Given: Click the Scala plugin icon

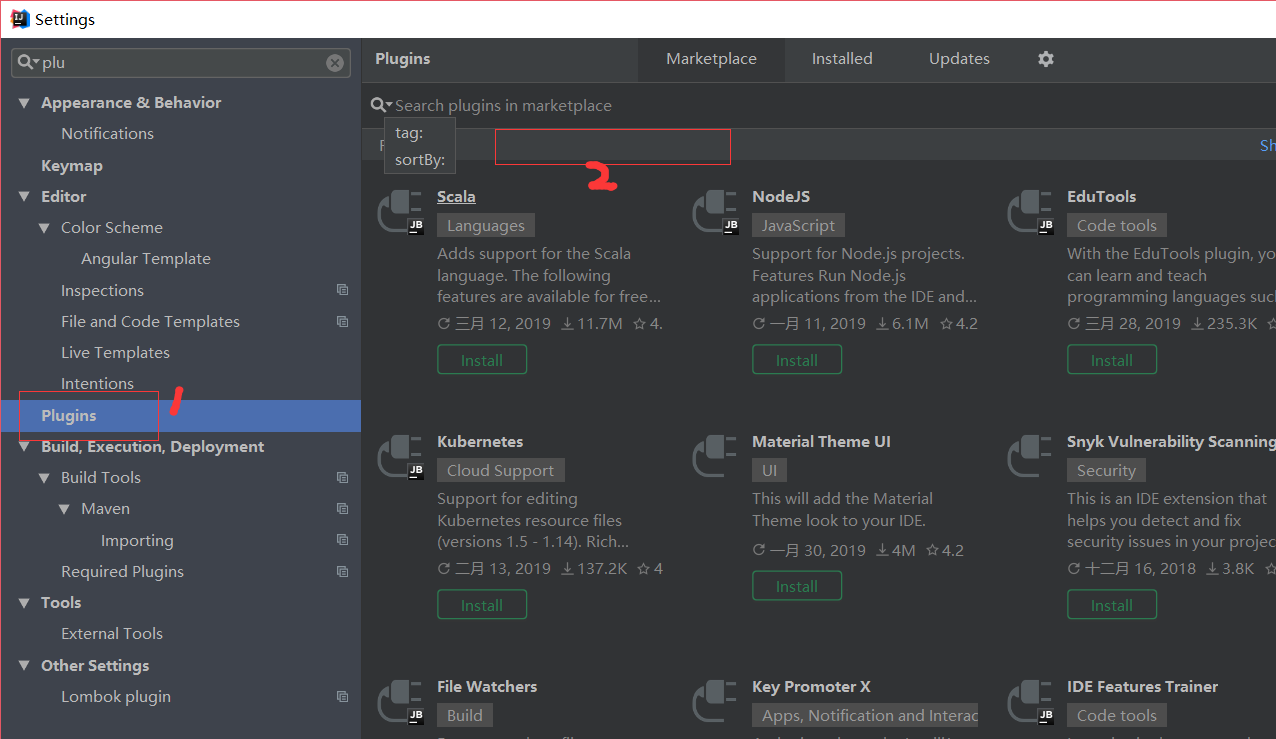Looking at the screenshot, I should tap(401, 211).
